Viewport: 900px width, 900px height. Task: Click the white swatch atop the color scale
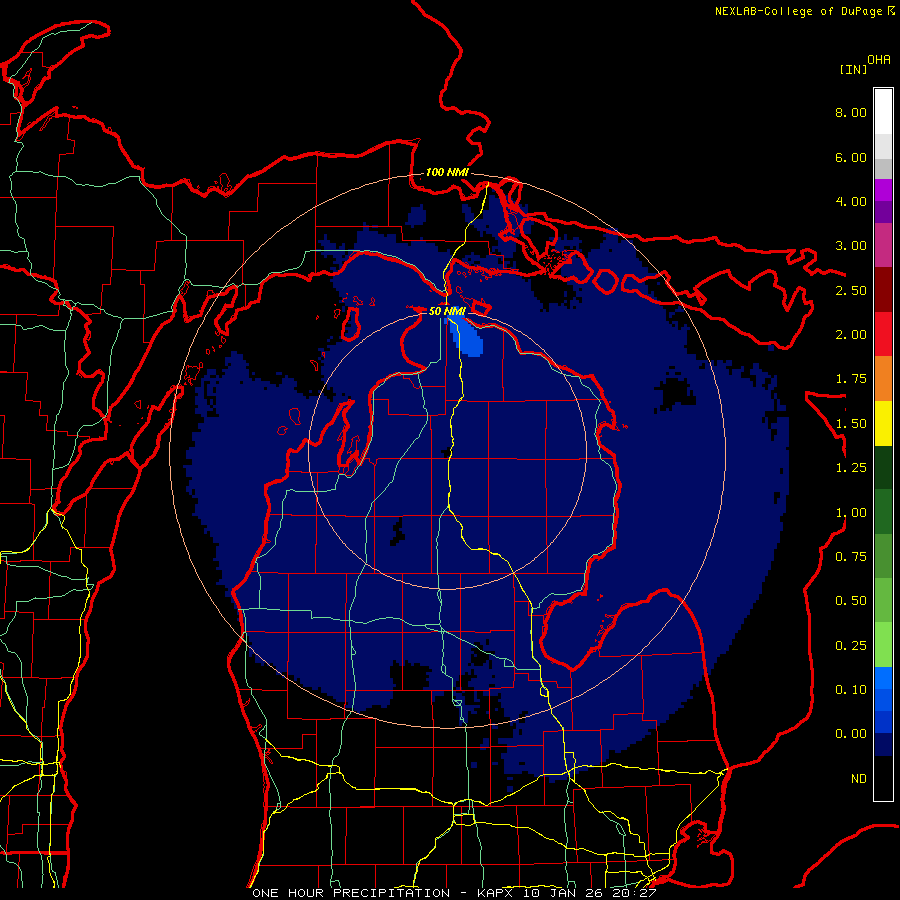coord(883,112)
